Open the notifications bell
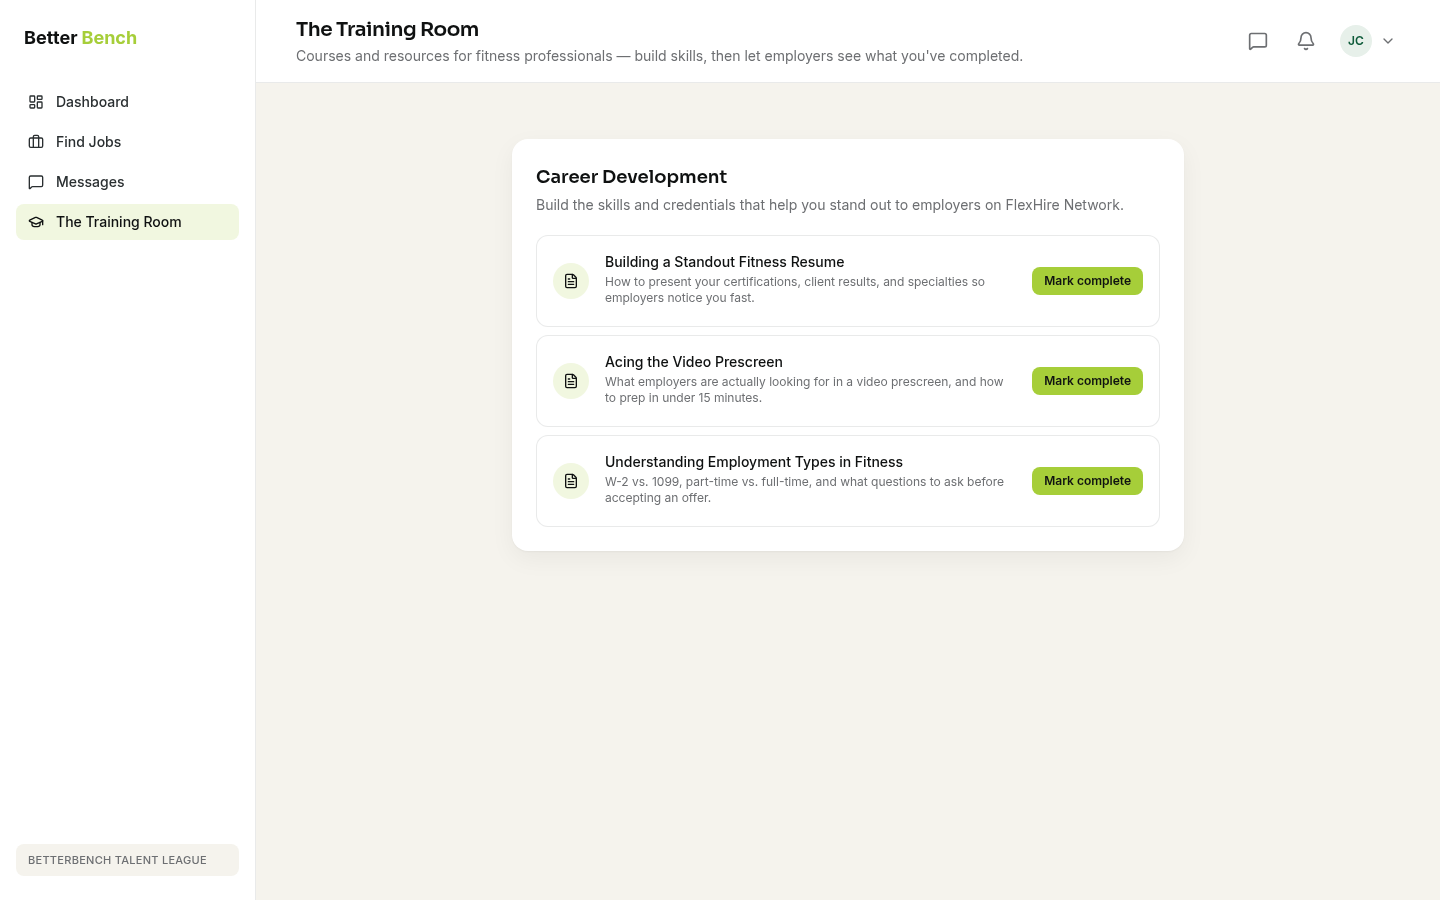Image resolution: width=1440 pixels, height=900 pixels. click(x=1306, y=41)
